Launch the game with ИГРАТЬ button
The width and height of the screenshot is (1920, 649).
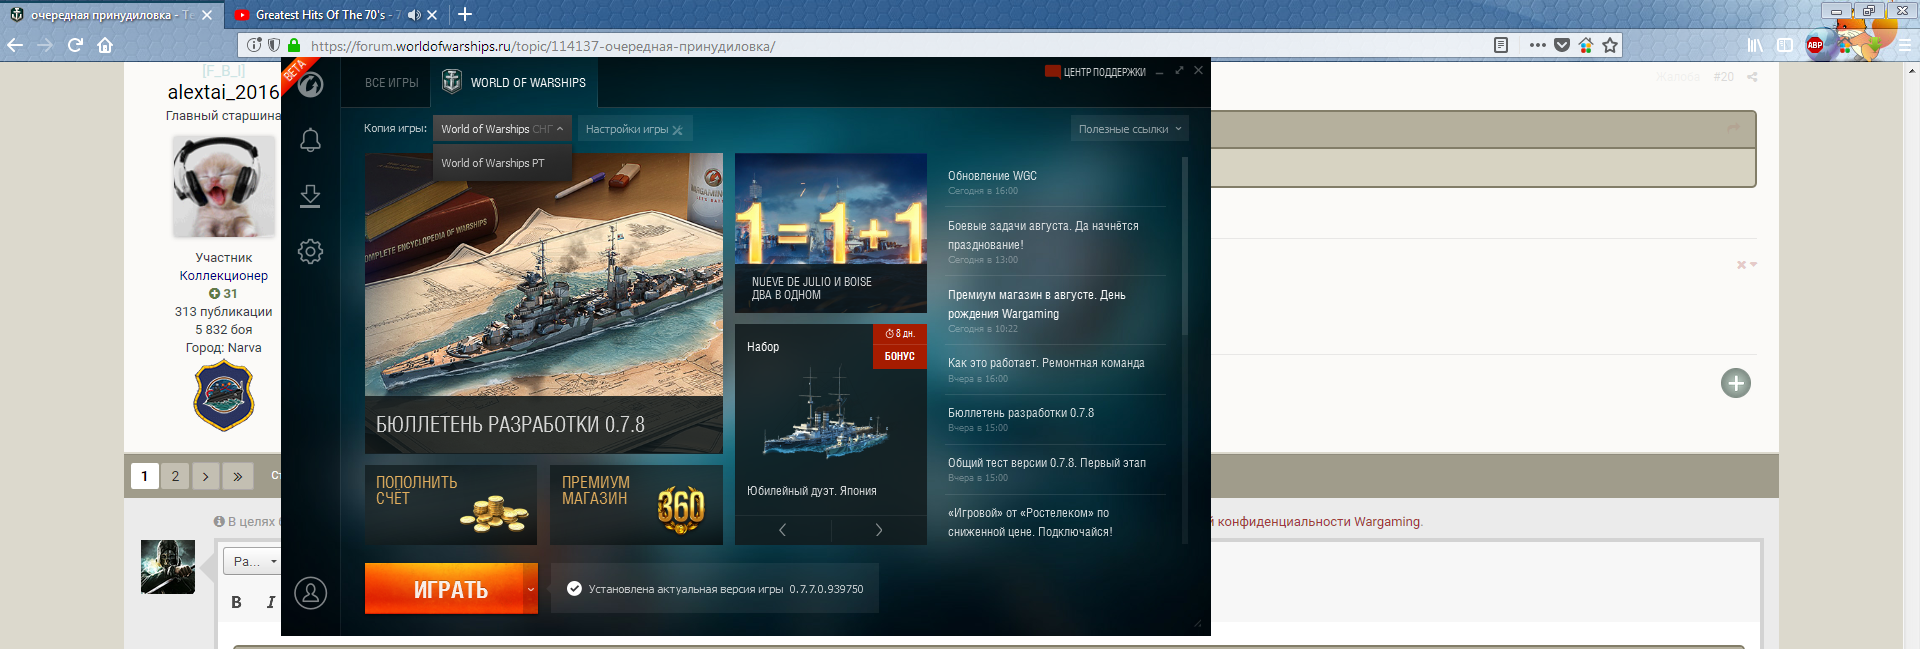(444, 589)
